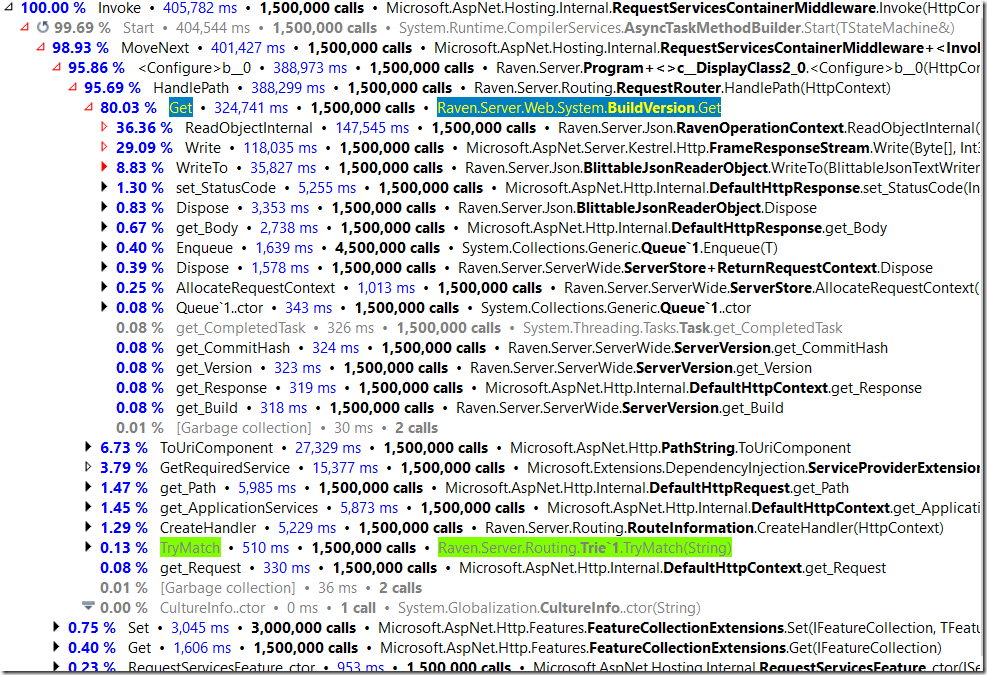
Task: Click the recursion icon beside the Start row
Action: [x=43, y=28]
